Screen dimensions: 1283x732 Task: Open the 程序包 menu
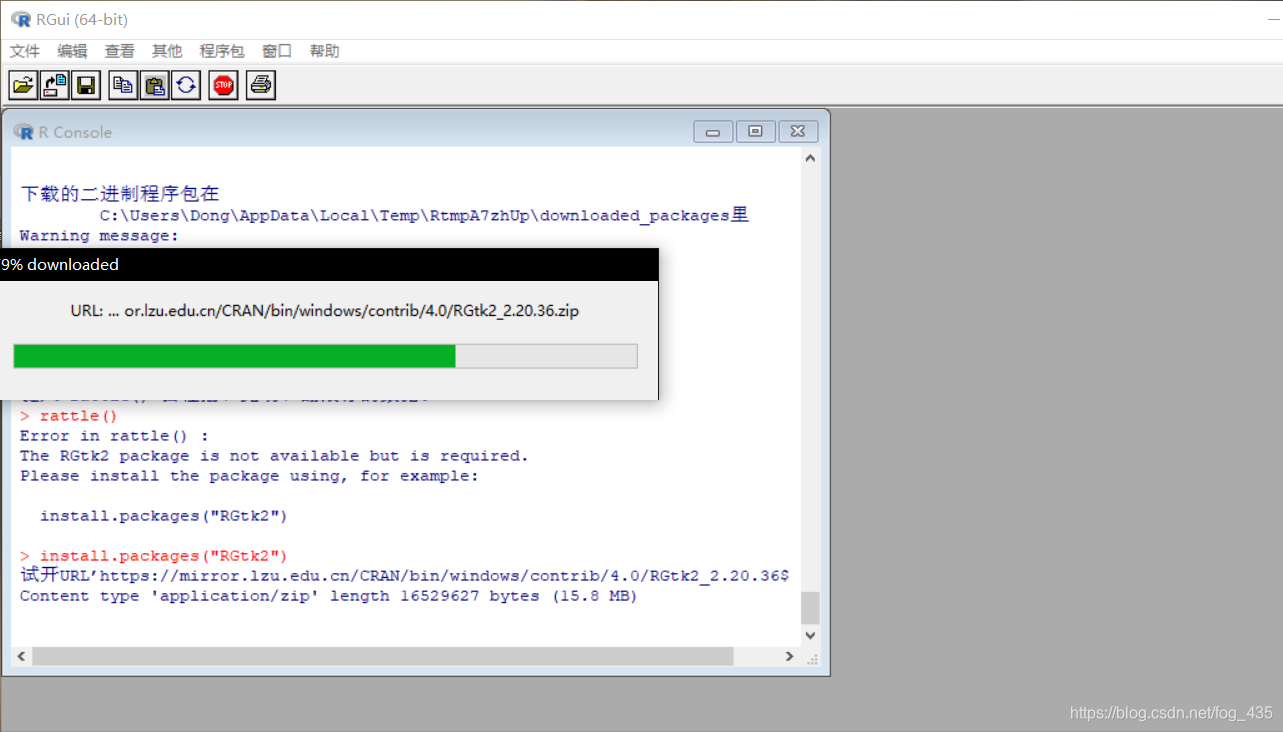222,51
